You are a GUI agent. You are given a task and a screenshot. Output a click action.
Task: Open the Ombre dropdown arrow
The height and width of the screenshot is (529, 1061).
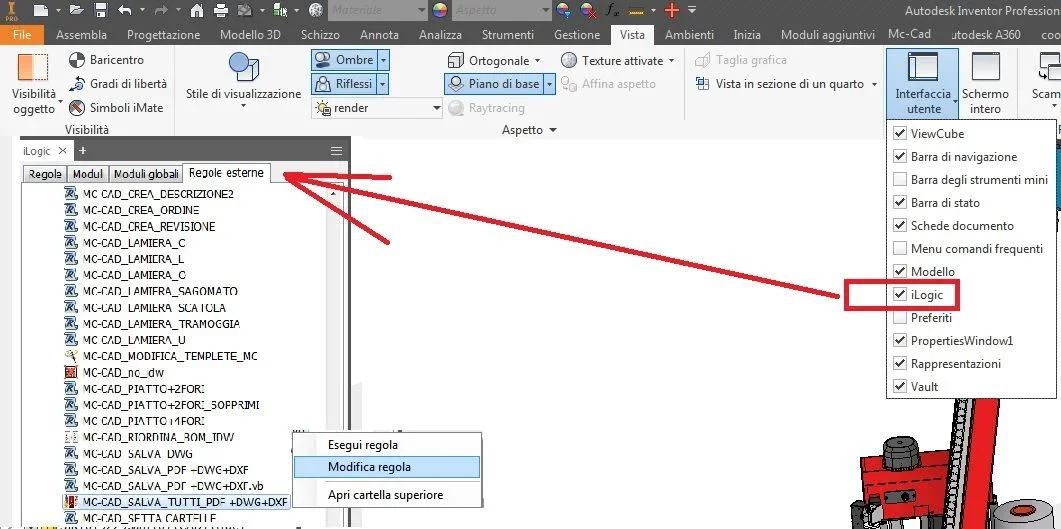coord(384,60)
